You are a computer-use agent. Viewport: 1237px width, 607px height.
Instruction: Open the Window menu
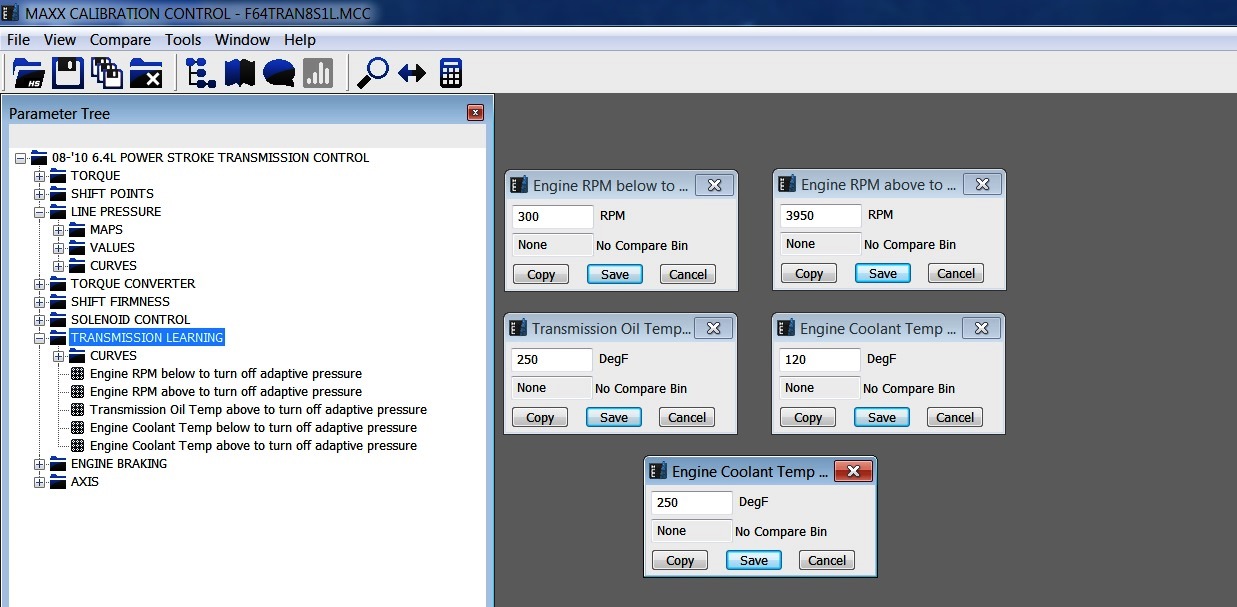point(242,40)
